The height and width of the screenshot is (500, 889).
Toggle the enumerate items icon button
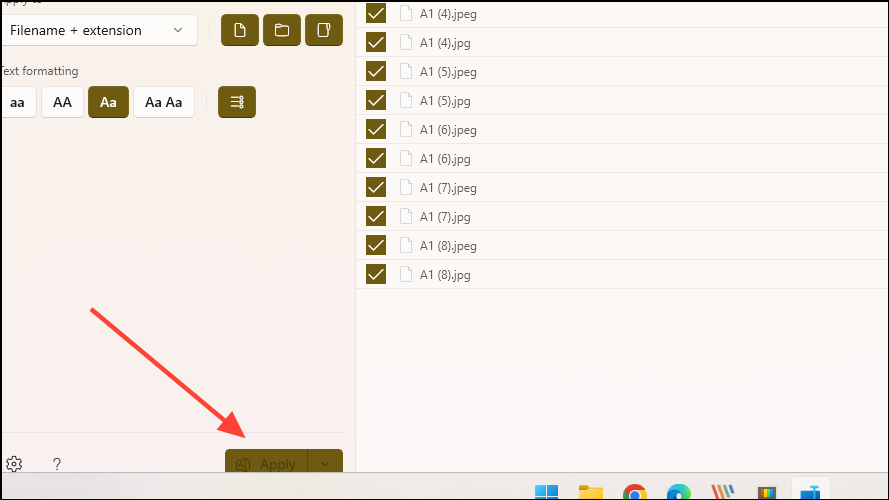click(237, 102)
